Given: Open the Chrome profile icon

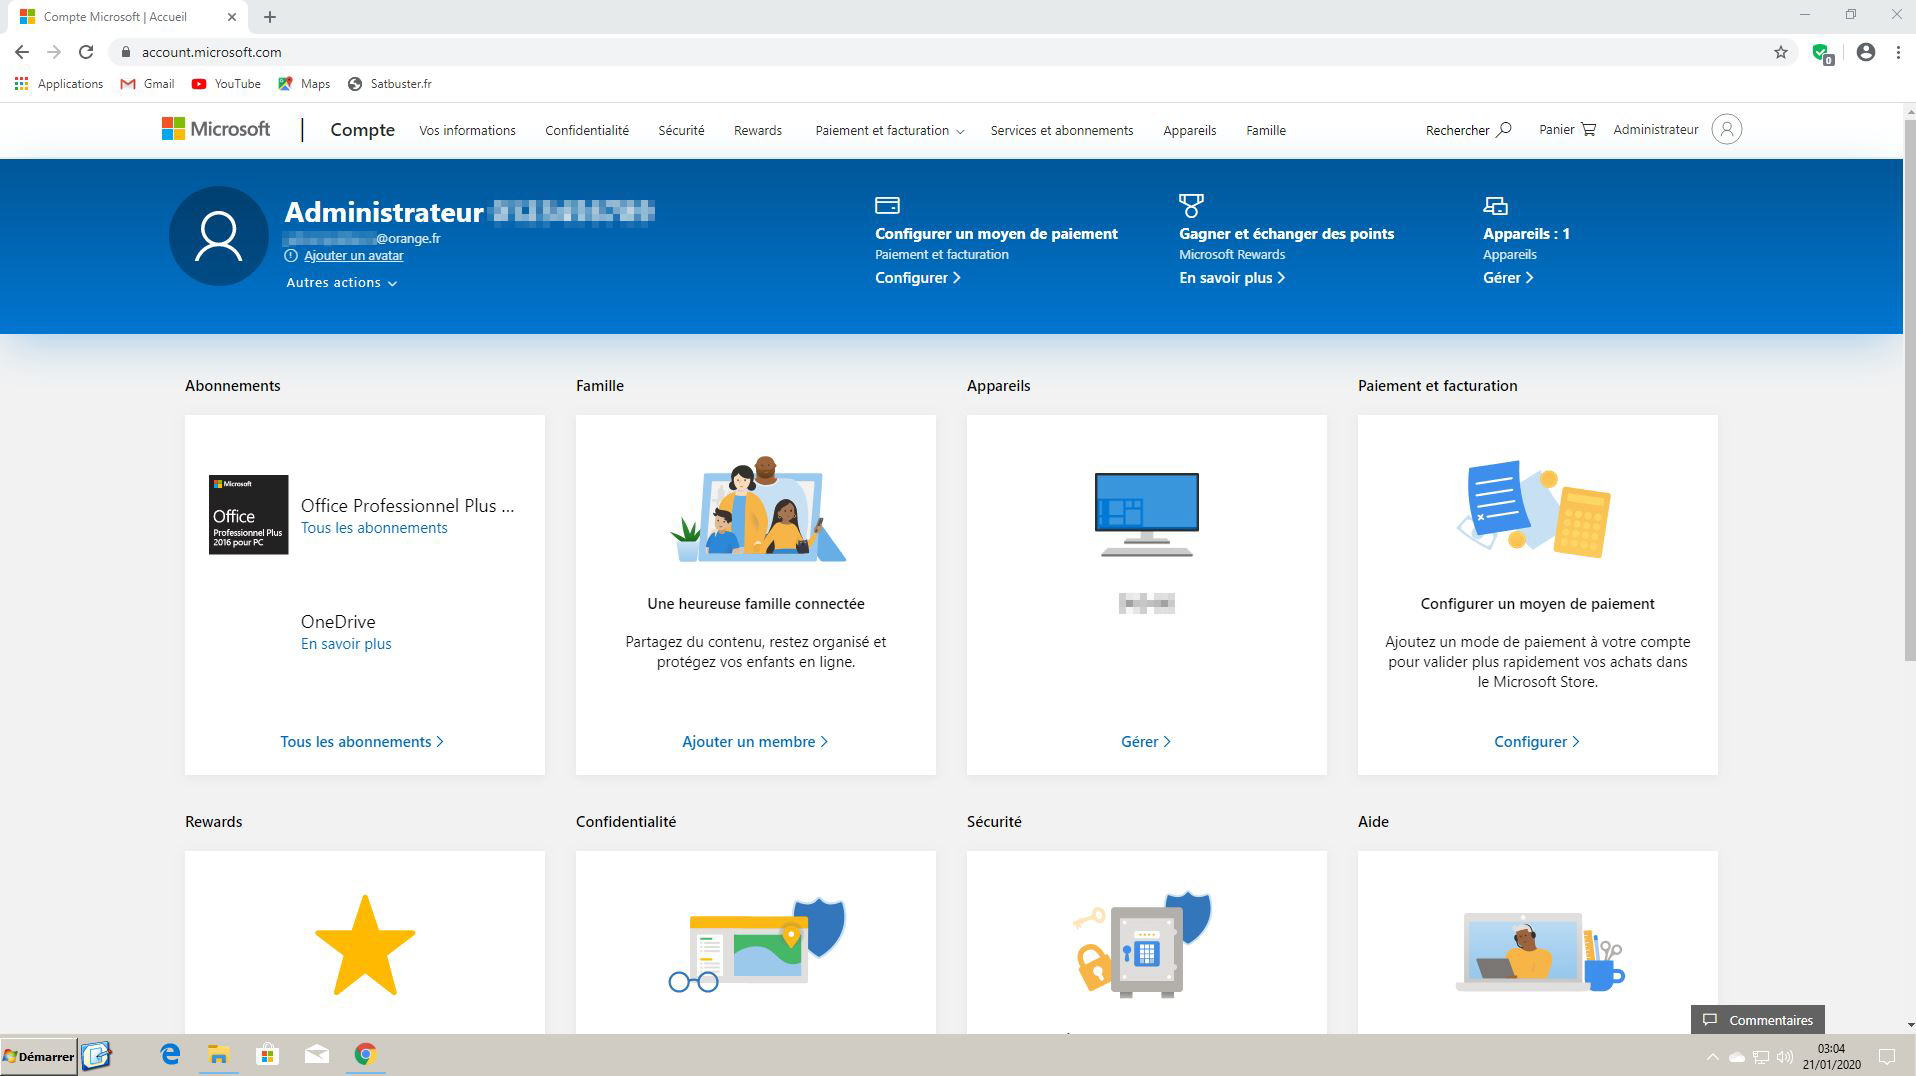Looking at the screenshot, I should (x=1865, y=52).
